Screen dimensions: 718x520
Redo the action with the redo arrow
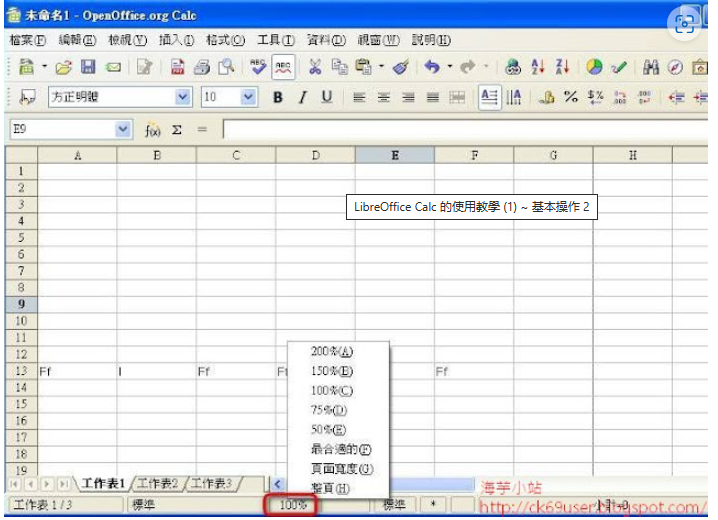pyautogui.click(x=468, y=67)
